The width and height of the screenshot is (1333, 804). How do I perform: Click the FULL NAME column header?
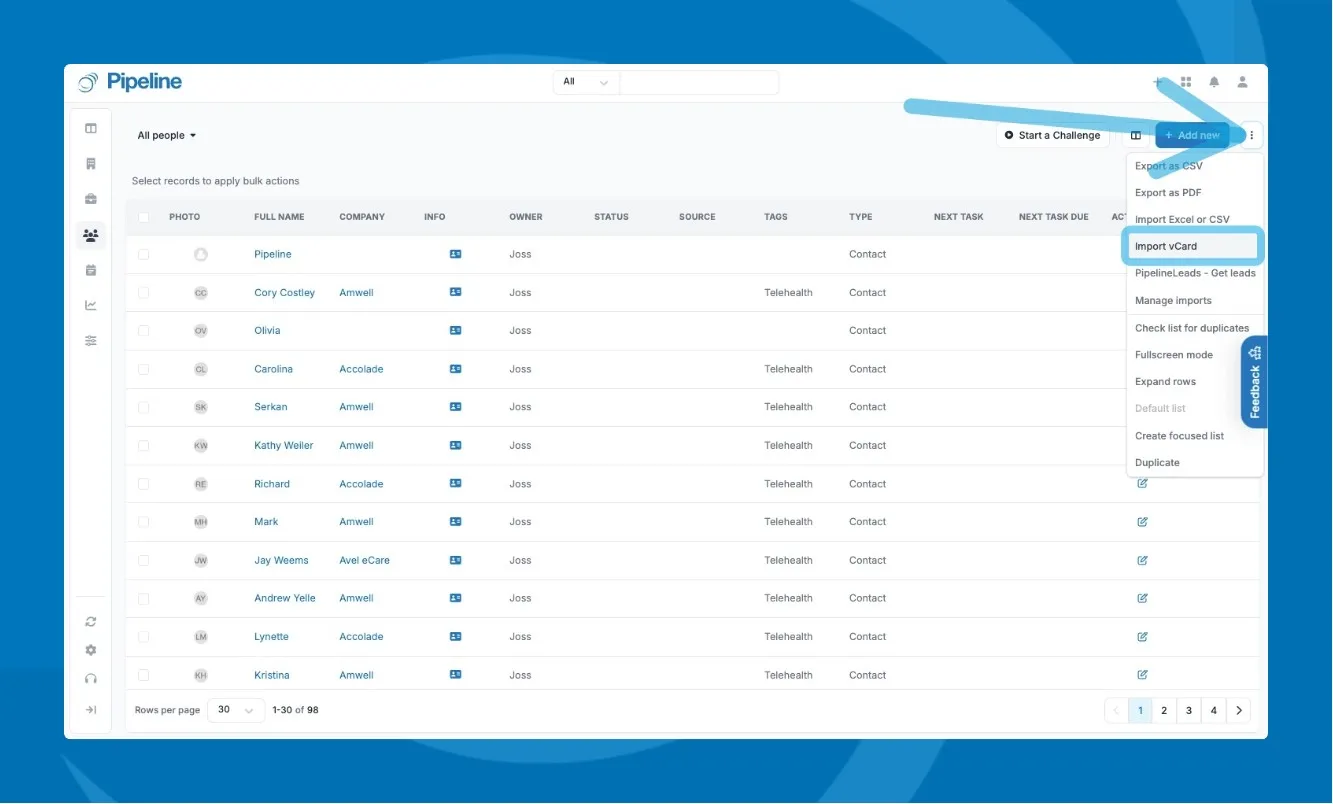279,217
